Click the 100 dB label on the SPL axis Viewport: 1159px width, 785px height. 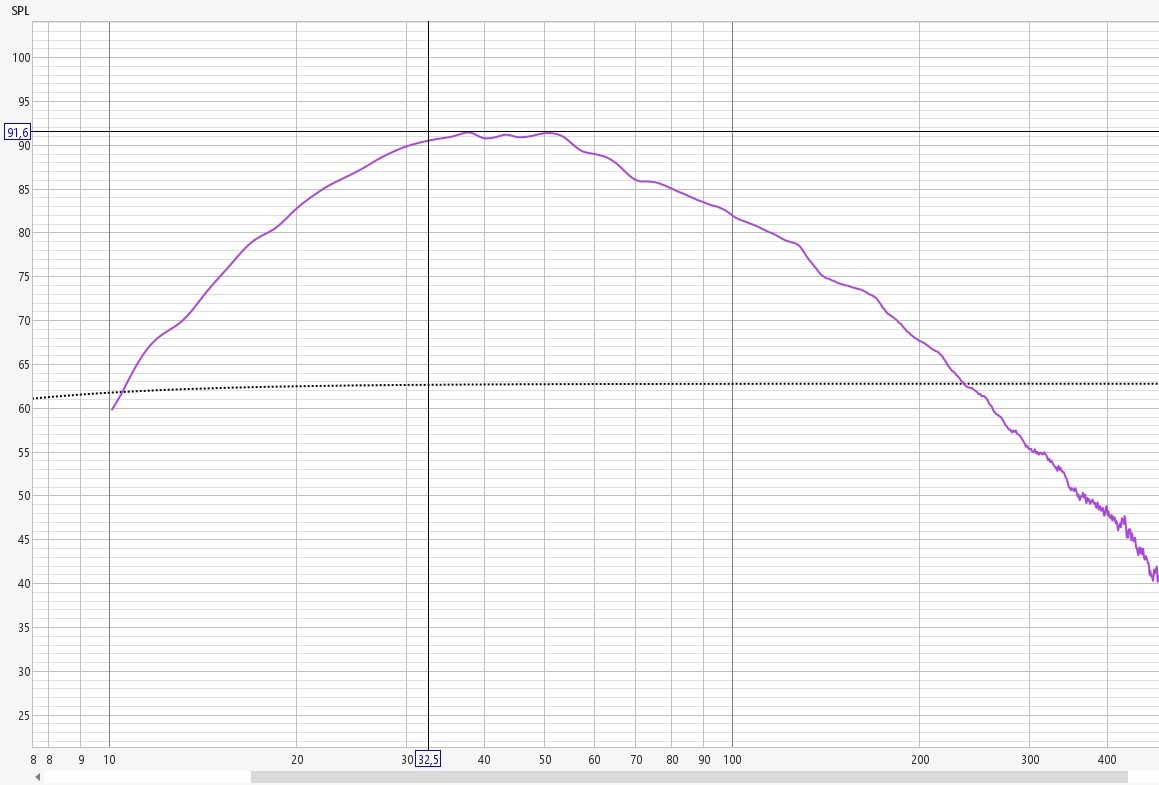coord(18,58)
